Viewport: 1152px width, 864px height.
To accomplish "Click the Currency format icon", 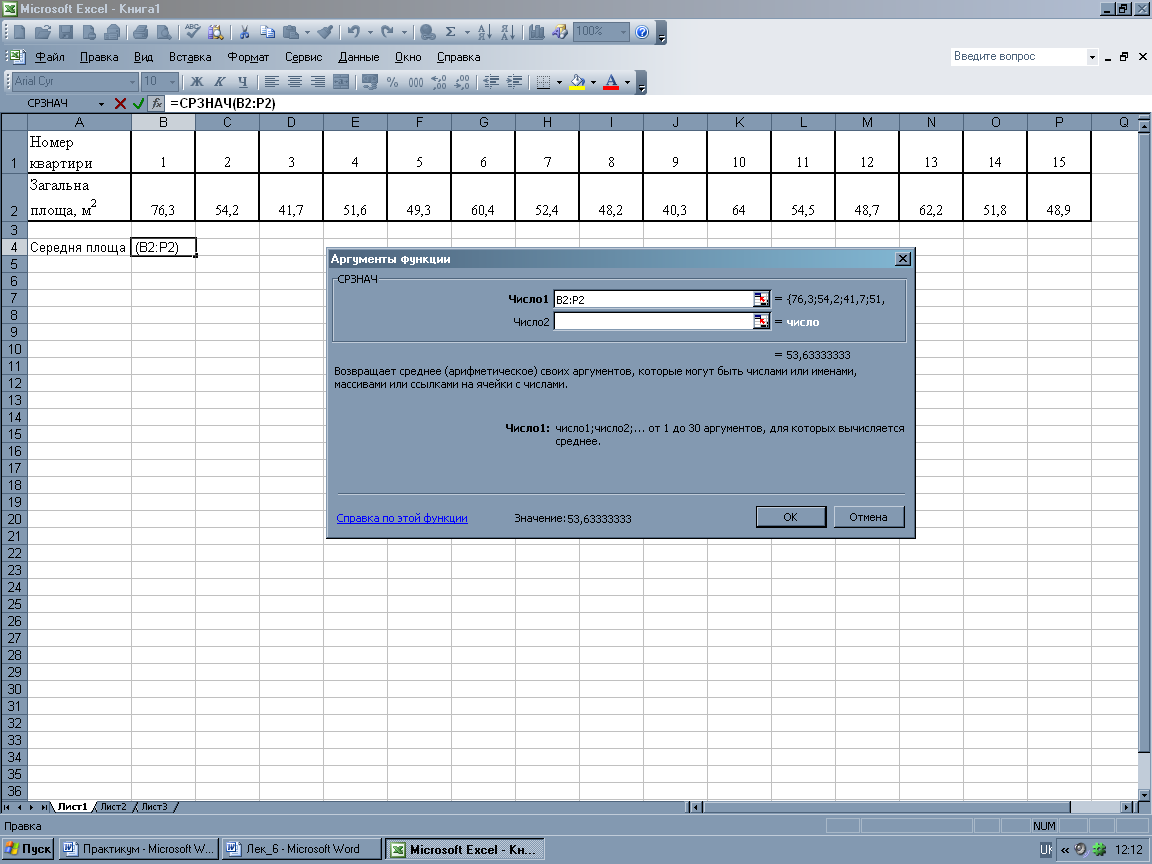I will pos(370,82).
